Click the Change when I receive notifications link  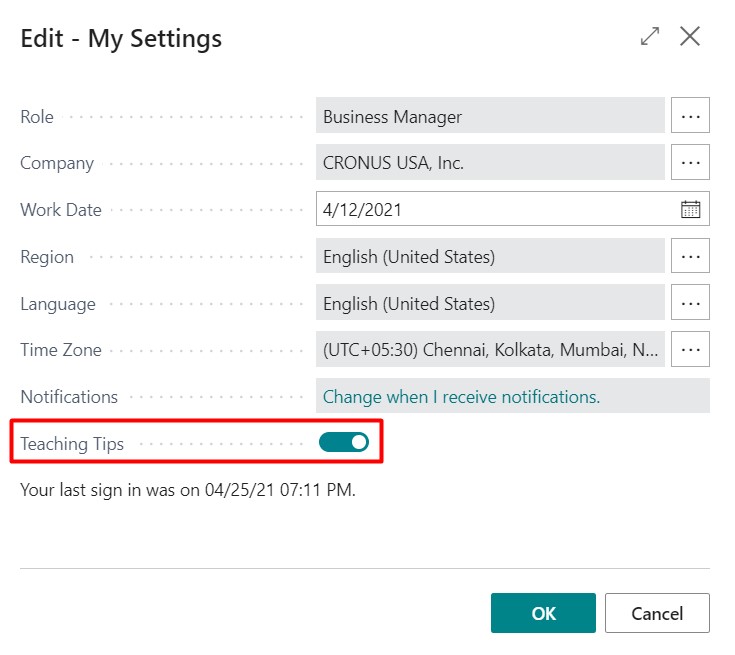click(x=461, y=397)
